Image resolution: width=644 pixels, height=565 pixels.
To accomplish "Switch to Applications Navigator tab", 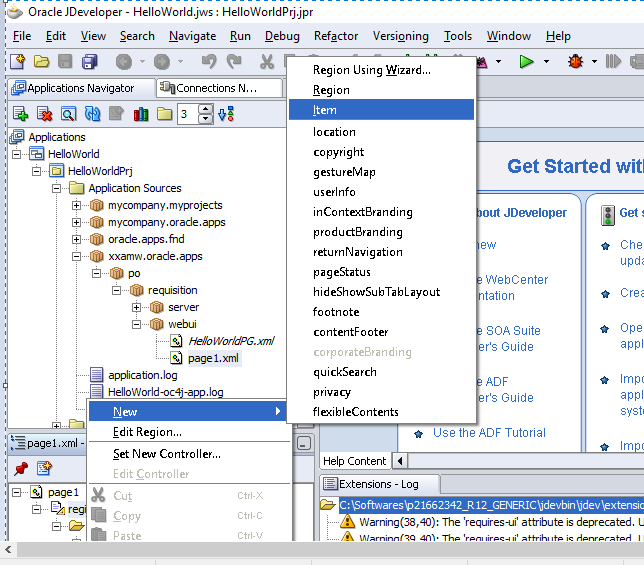I will (80, 88).
